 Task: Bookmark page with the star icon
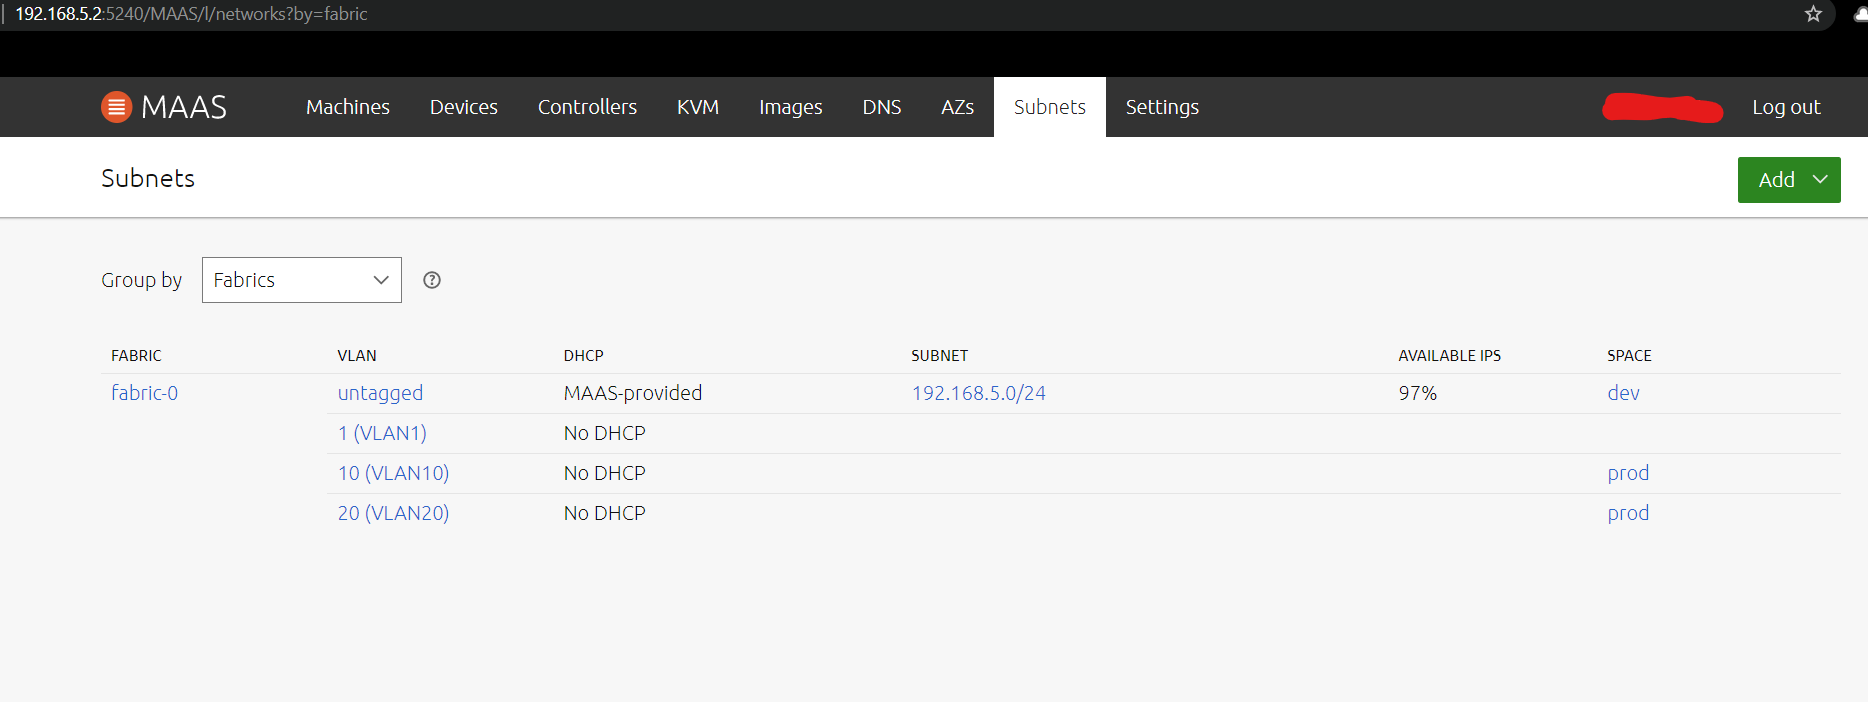1813,14
